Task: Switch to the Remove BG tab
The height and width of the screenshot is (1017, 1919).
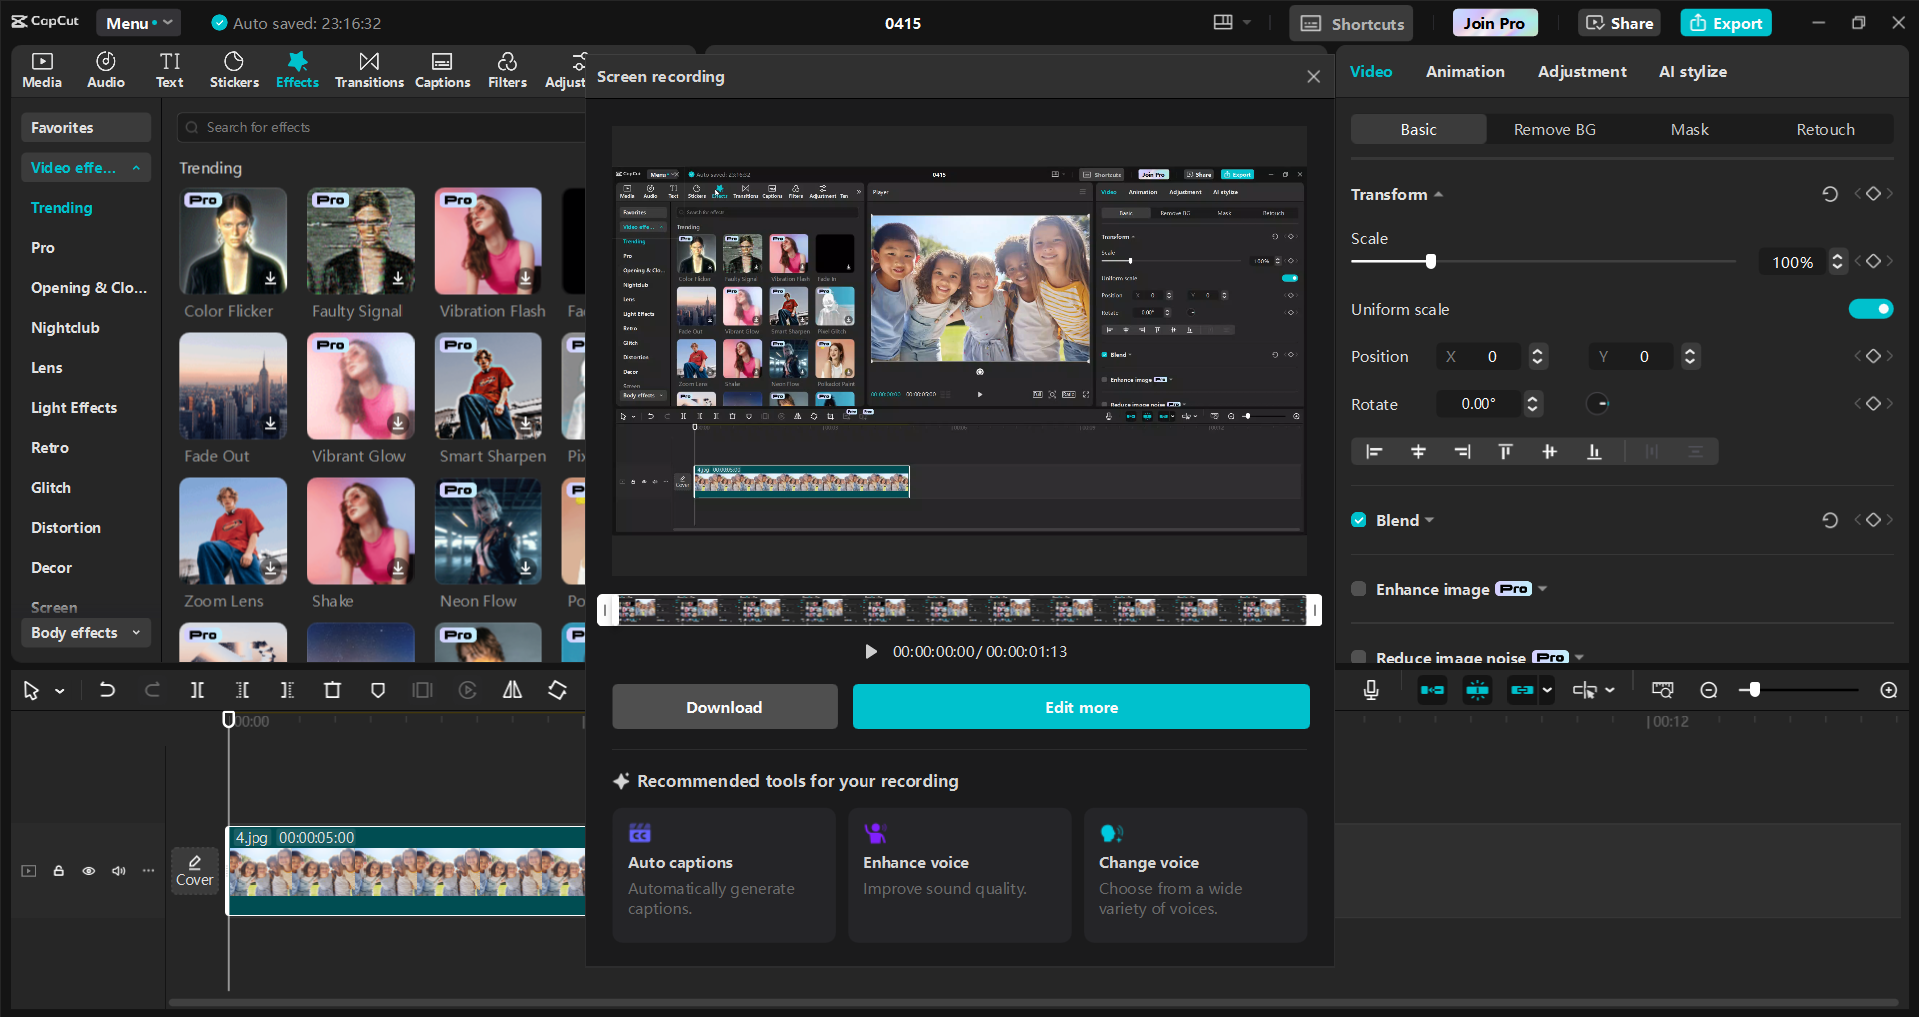Action: click(1553, 129)
